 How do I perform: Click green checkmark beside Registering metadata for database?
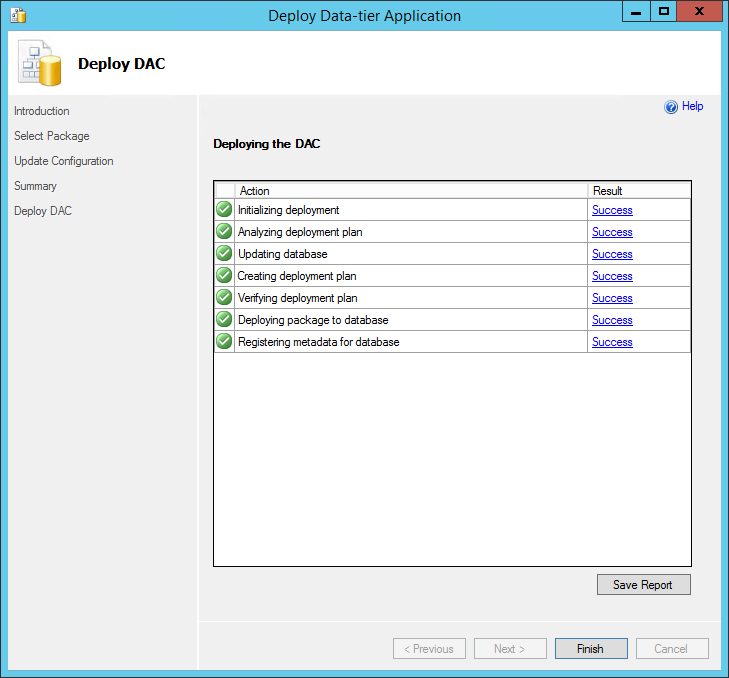[x=224, y=342]
